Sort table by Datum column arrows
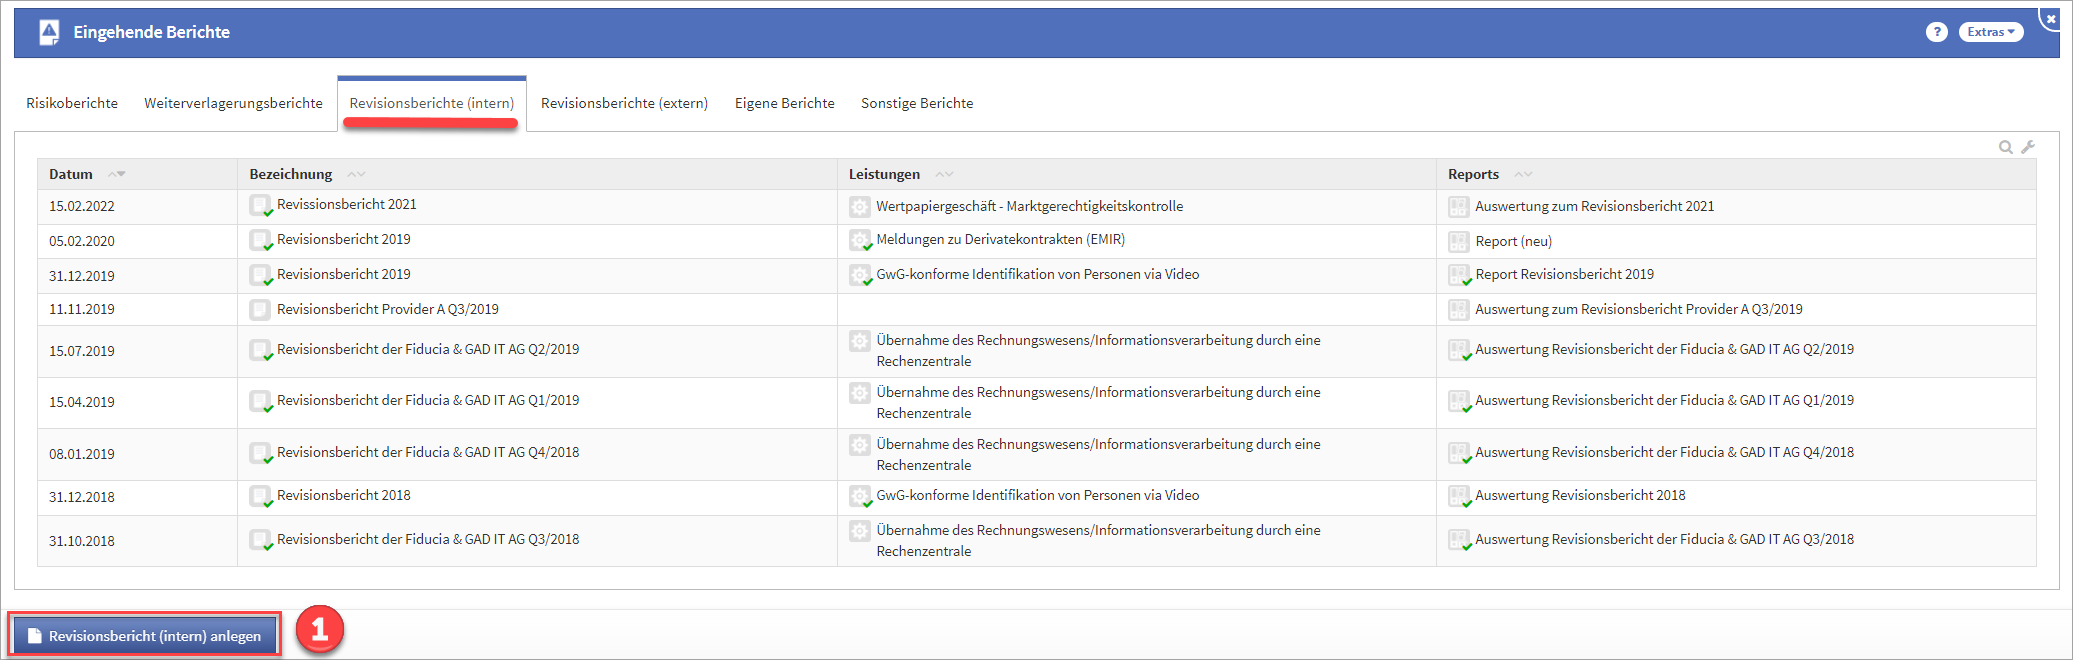This screenshot has width=2073, height=660. click(x=117, y=174)
